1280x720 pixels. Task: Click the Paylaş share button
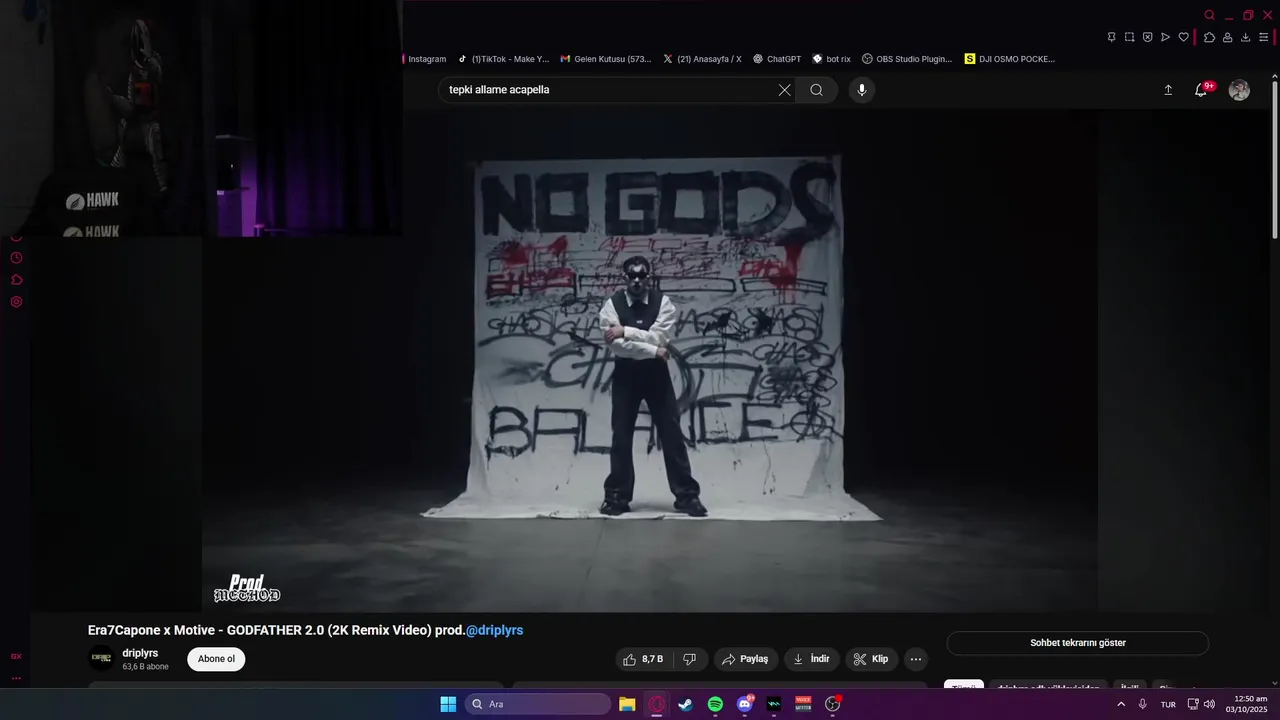coord(746,659)
